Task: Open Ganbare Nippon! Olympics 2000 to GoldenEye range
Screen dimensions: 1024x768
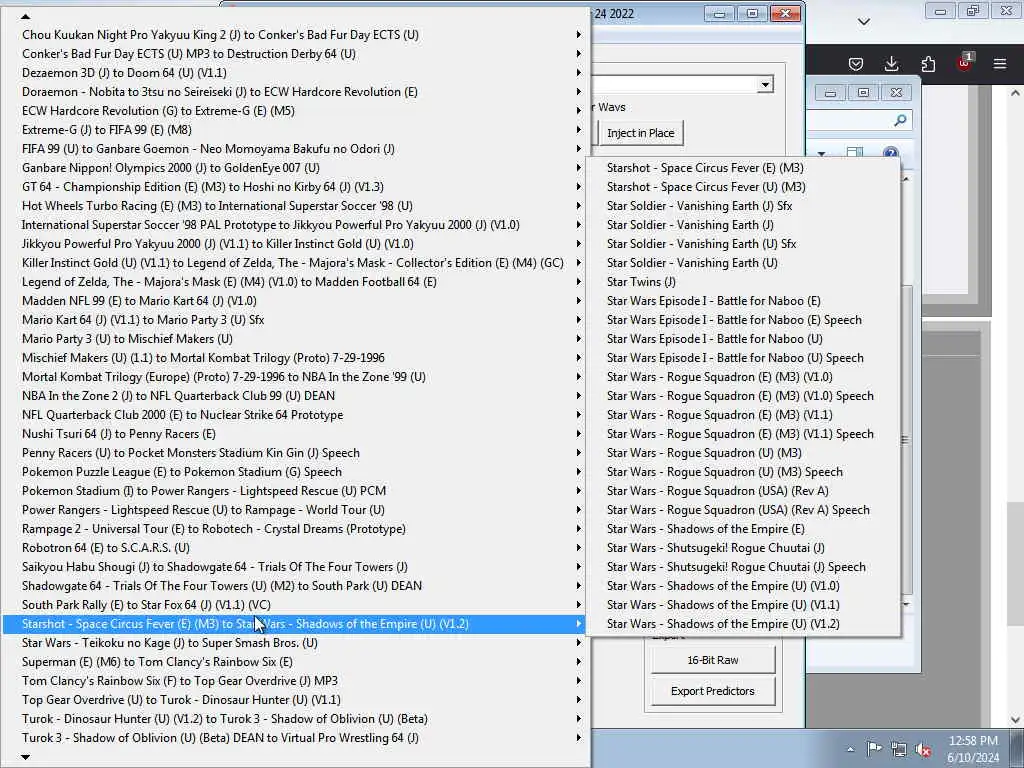Action: [x=296, y=168]
